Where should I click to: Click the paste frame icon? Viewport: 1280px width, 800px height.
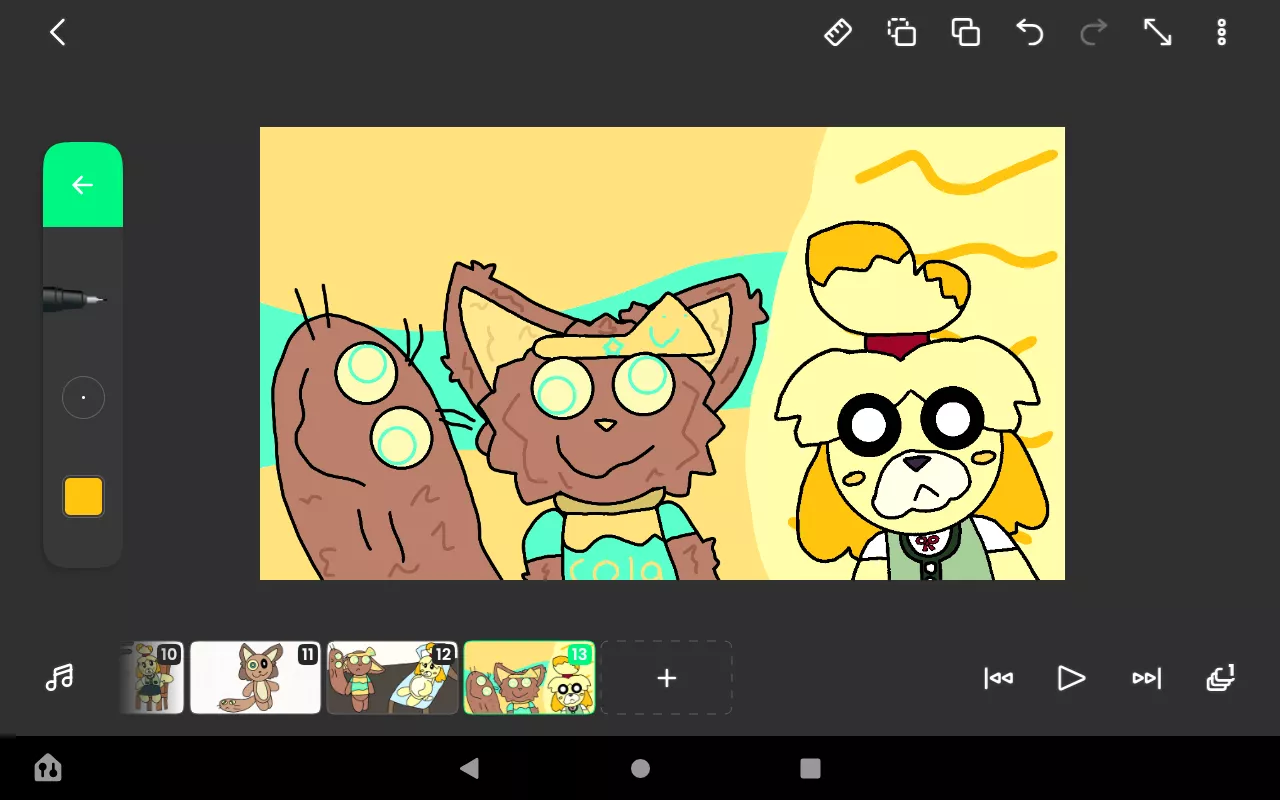coord(966,32)
